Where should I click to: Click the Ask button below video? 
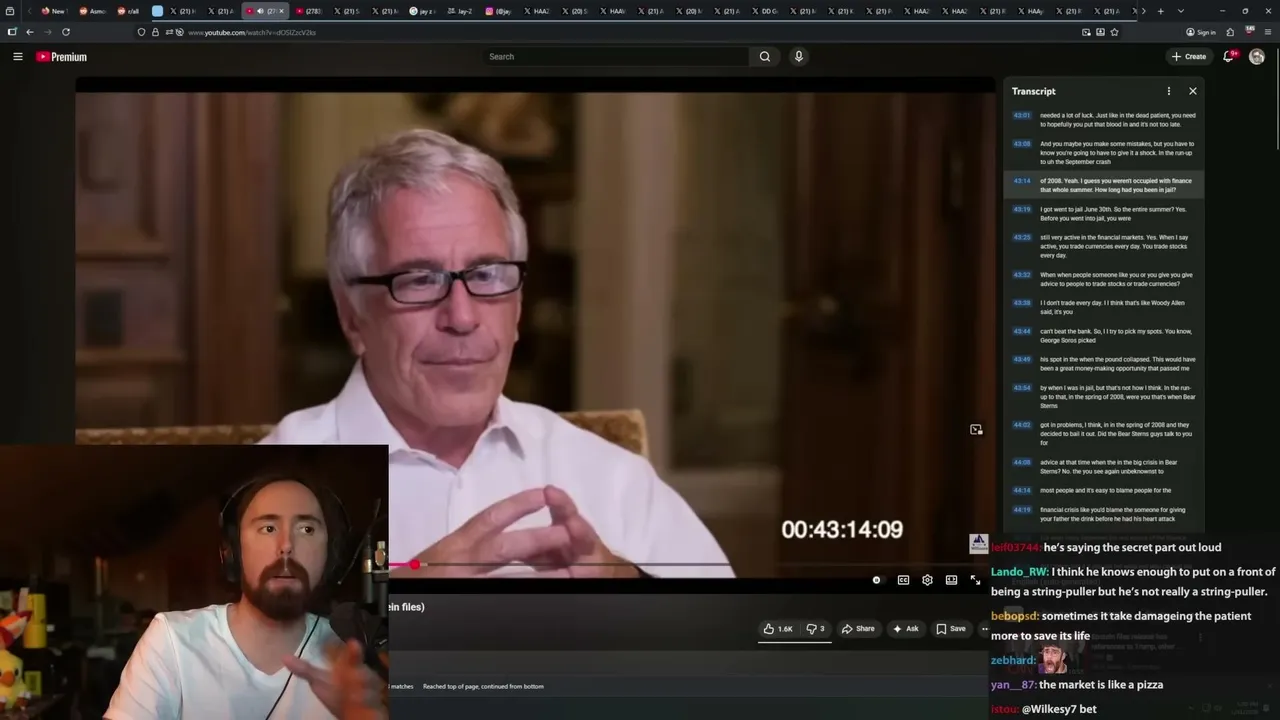(905, 629)
